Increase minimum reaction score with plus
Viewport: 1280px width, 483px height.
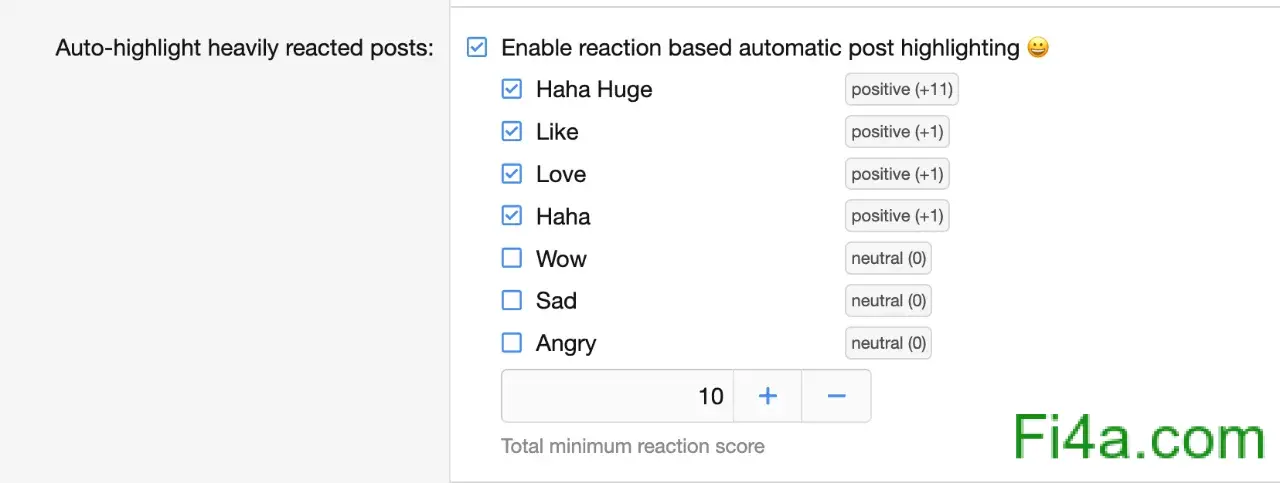tap(767, 396)
